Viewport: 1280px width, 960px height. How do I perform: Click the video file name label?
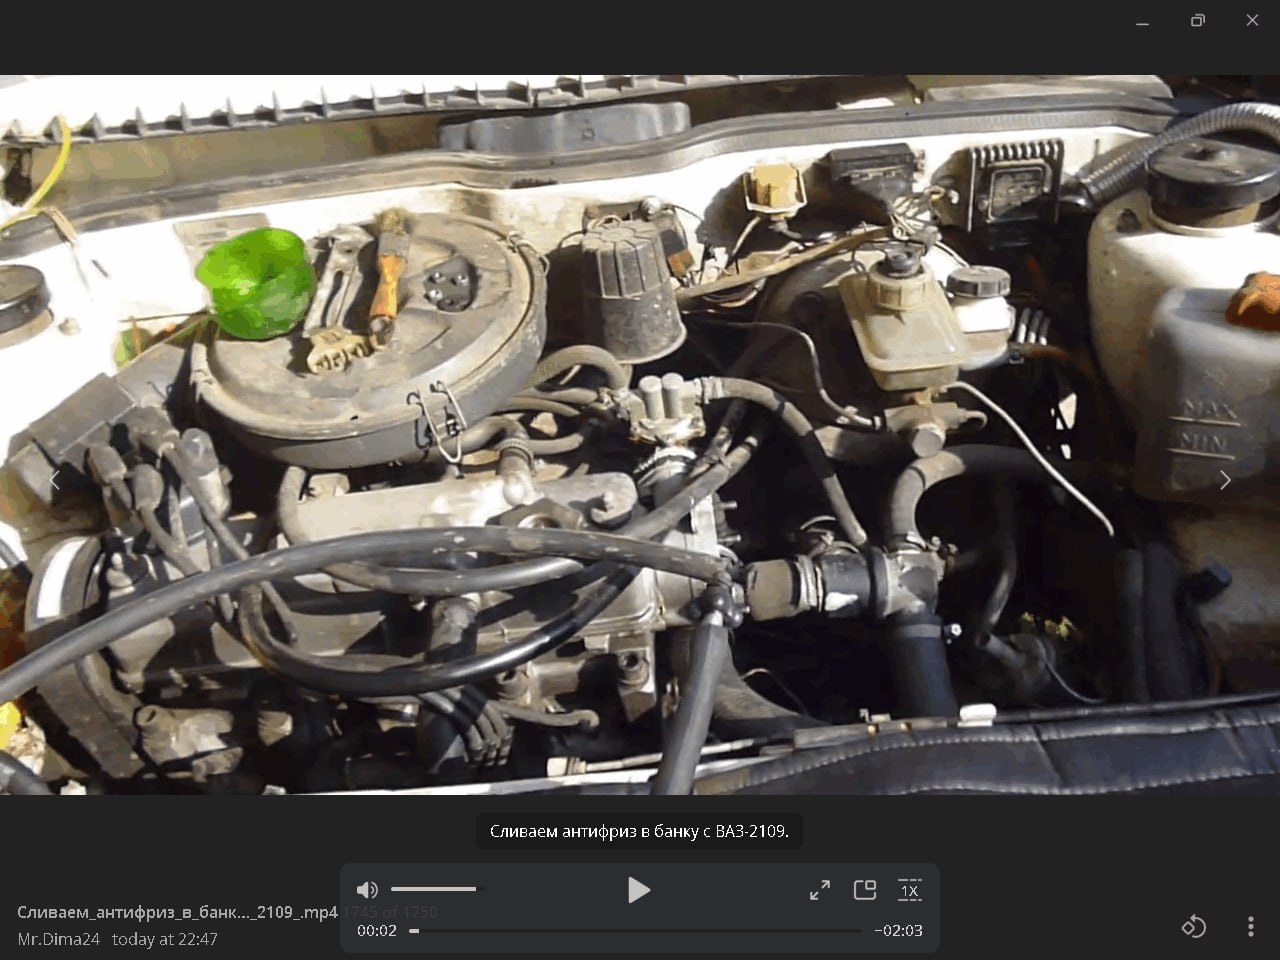pos(178,912)
